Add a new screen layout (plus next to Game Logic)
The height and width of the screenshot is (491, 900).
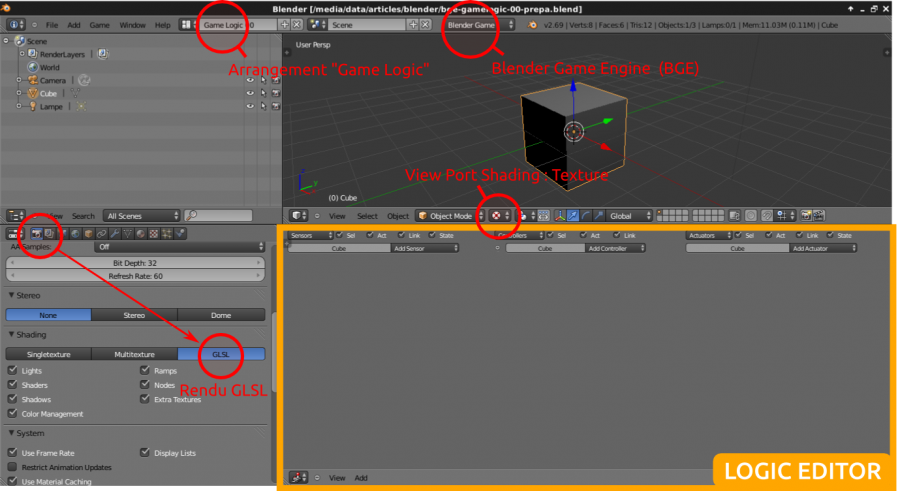(x=284, y=25)
